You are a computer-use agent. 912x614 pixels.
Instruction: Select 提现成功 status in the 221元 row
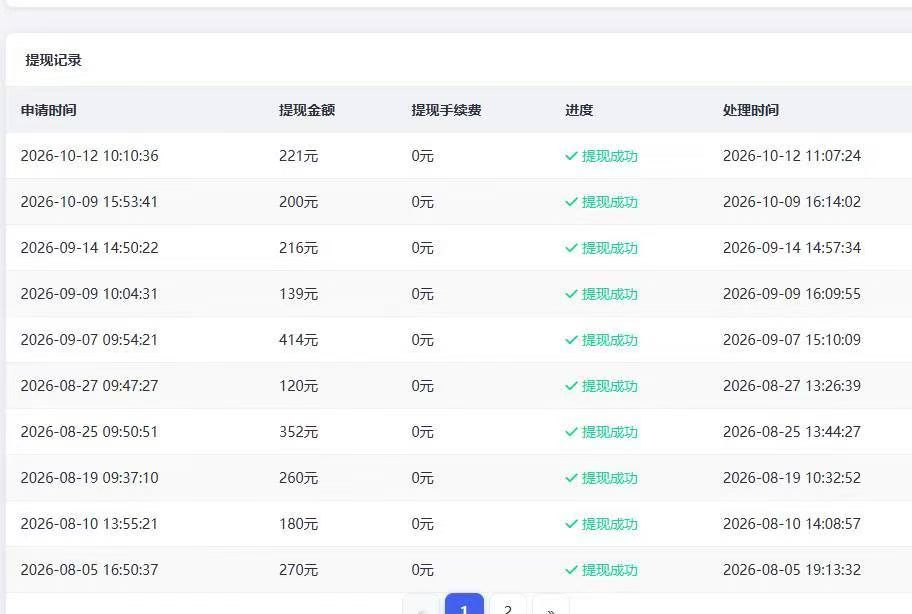(x=601, y=156)
